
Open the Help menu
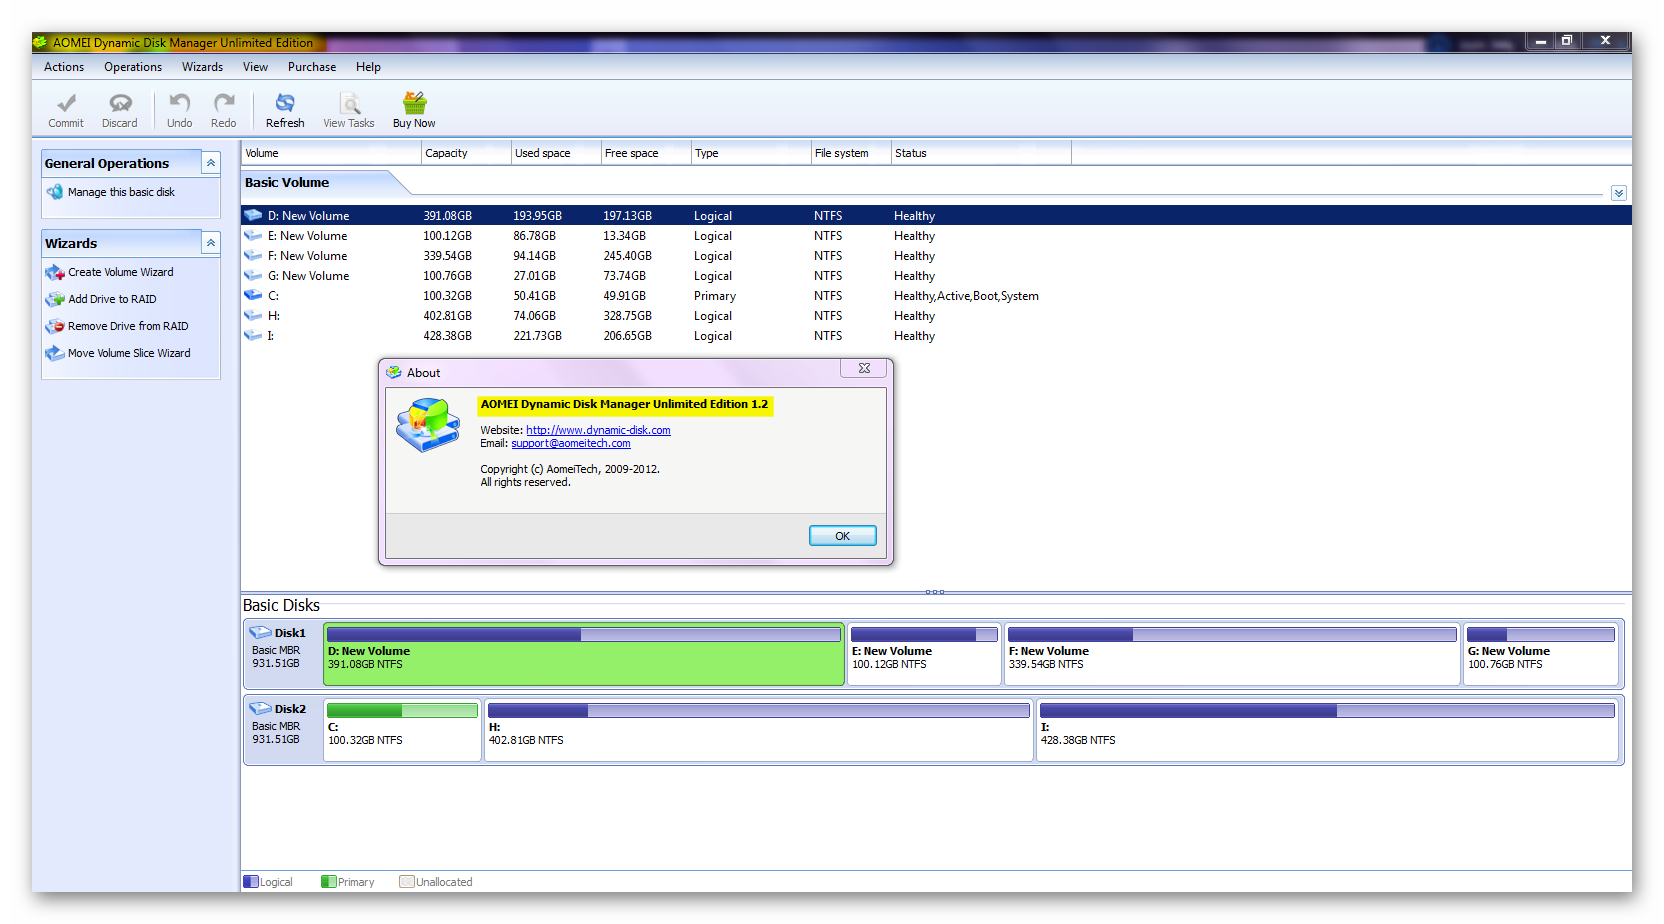(x=368, y=67)
